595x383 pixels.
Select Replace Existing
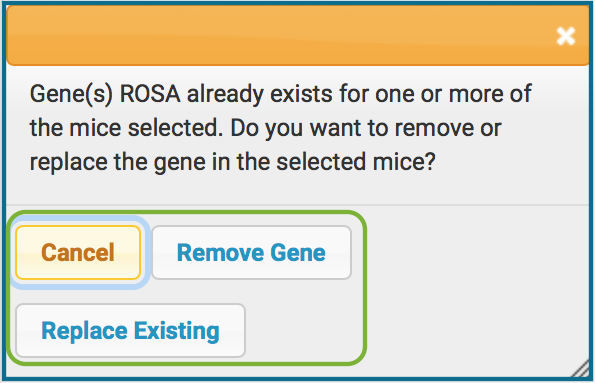131,330
